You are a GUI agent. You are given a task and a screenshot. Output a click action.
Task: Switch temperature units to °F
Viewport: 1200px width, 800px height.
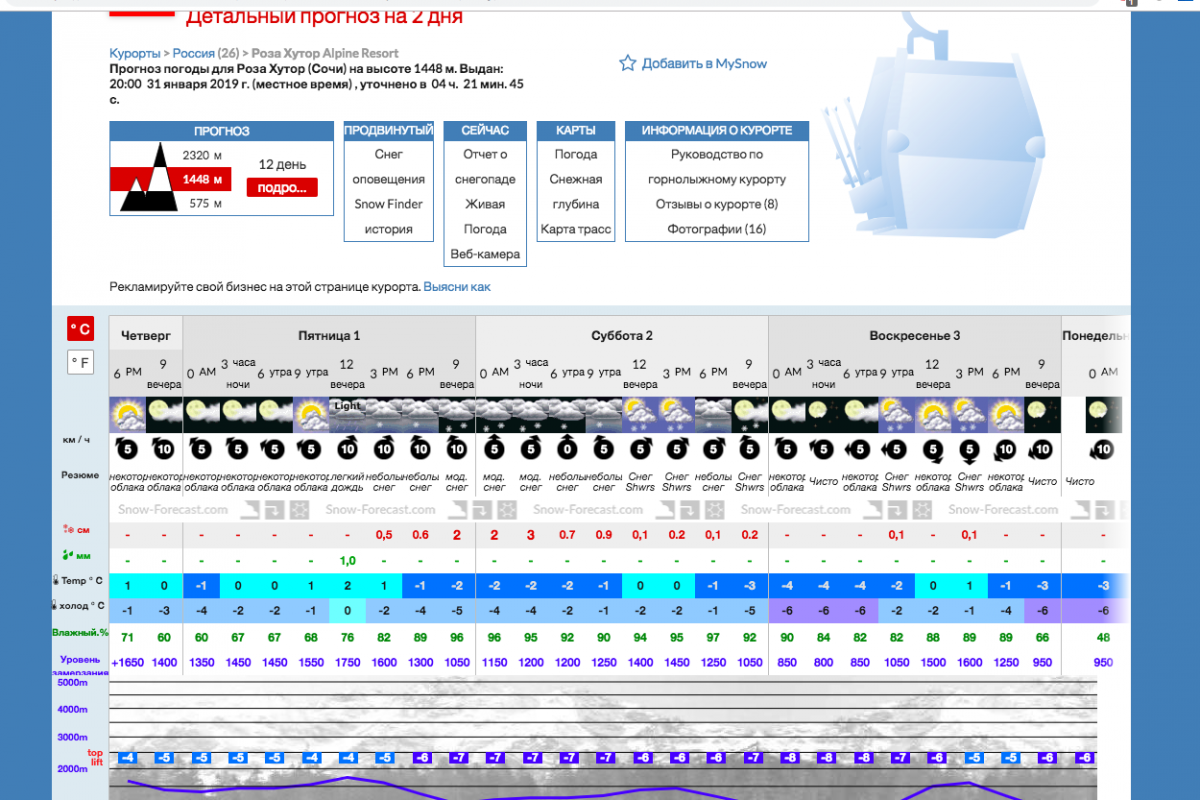point(80,362)
